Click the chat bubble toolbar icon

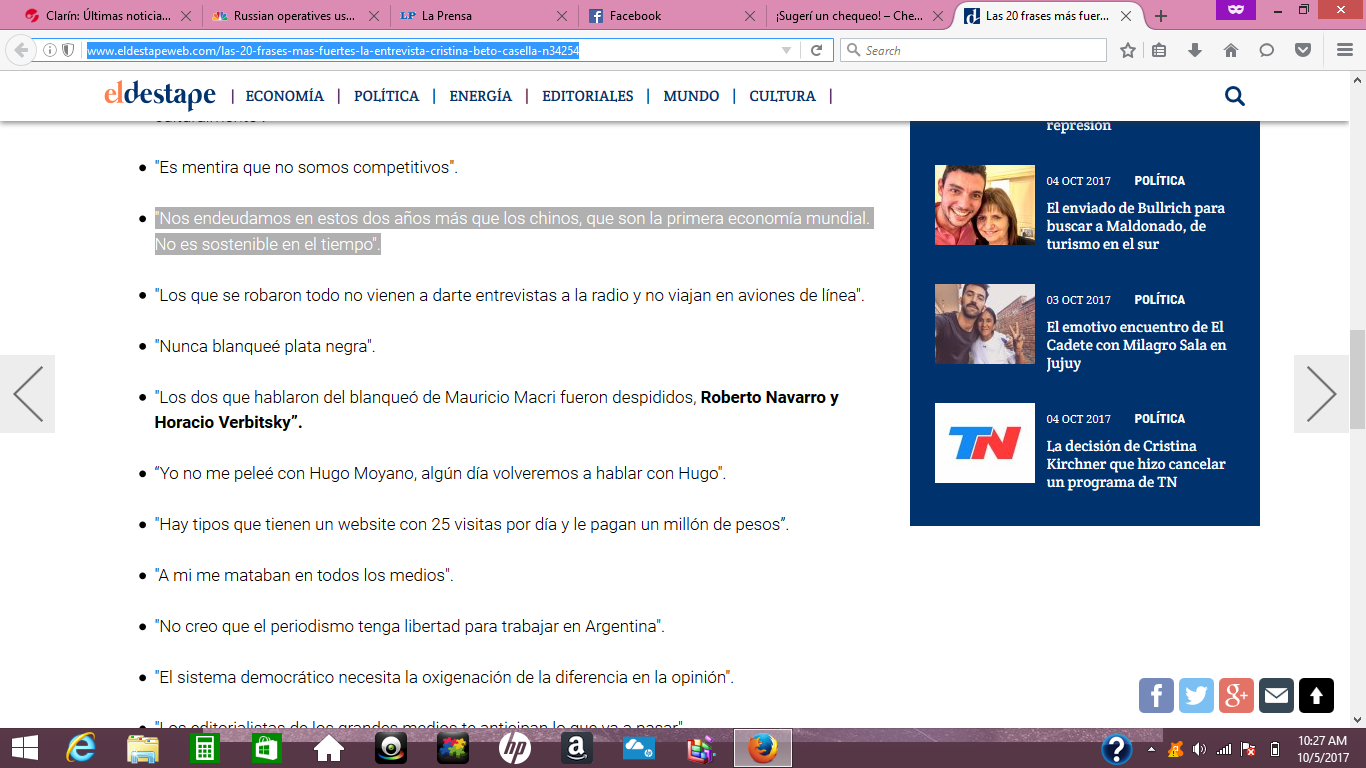(1267, 50)
